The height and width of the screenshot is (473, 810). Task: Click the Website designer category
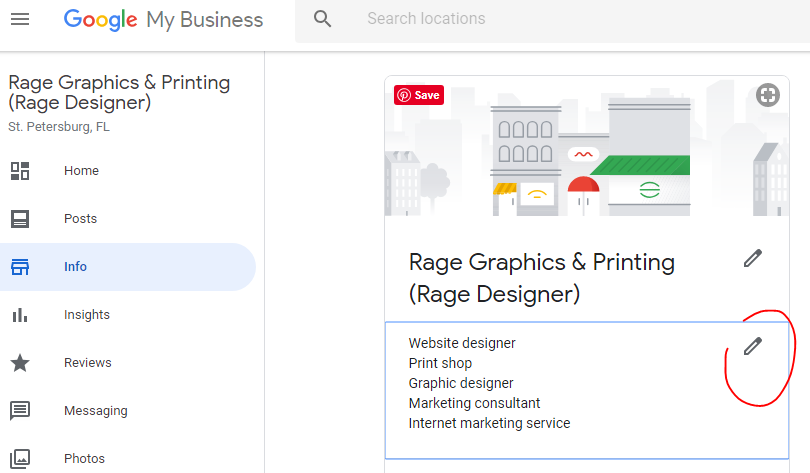click(462, 343)
